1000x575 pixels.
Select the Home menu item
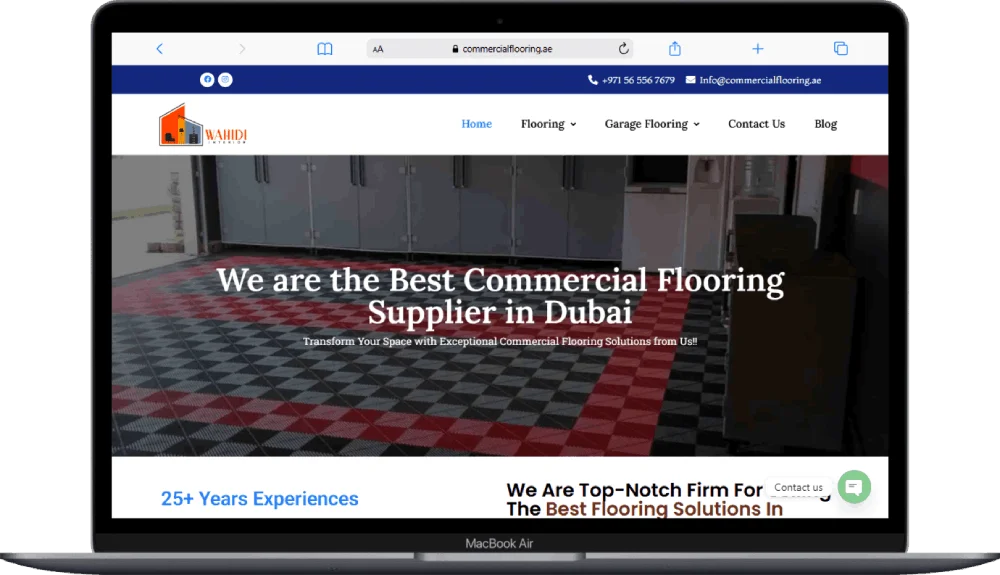476,124
